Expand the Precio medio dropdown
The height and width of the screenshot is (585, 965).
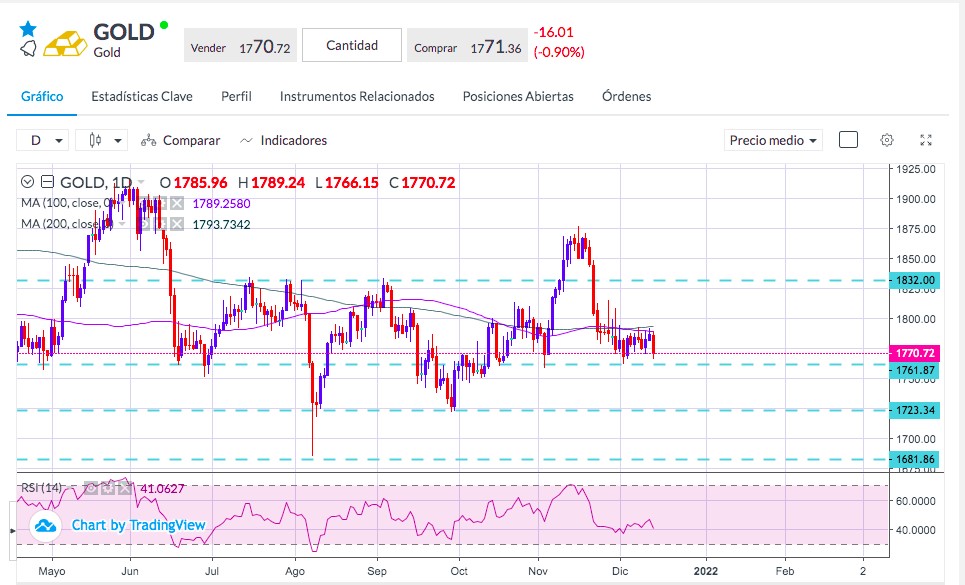tap(773, 140)
